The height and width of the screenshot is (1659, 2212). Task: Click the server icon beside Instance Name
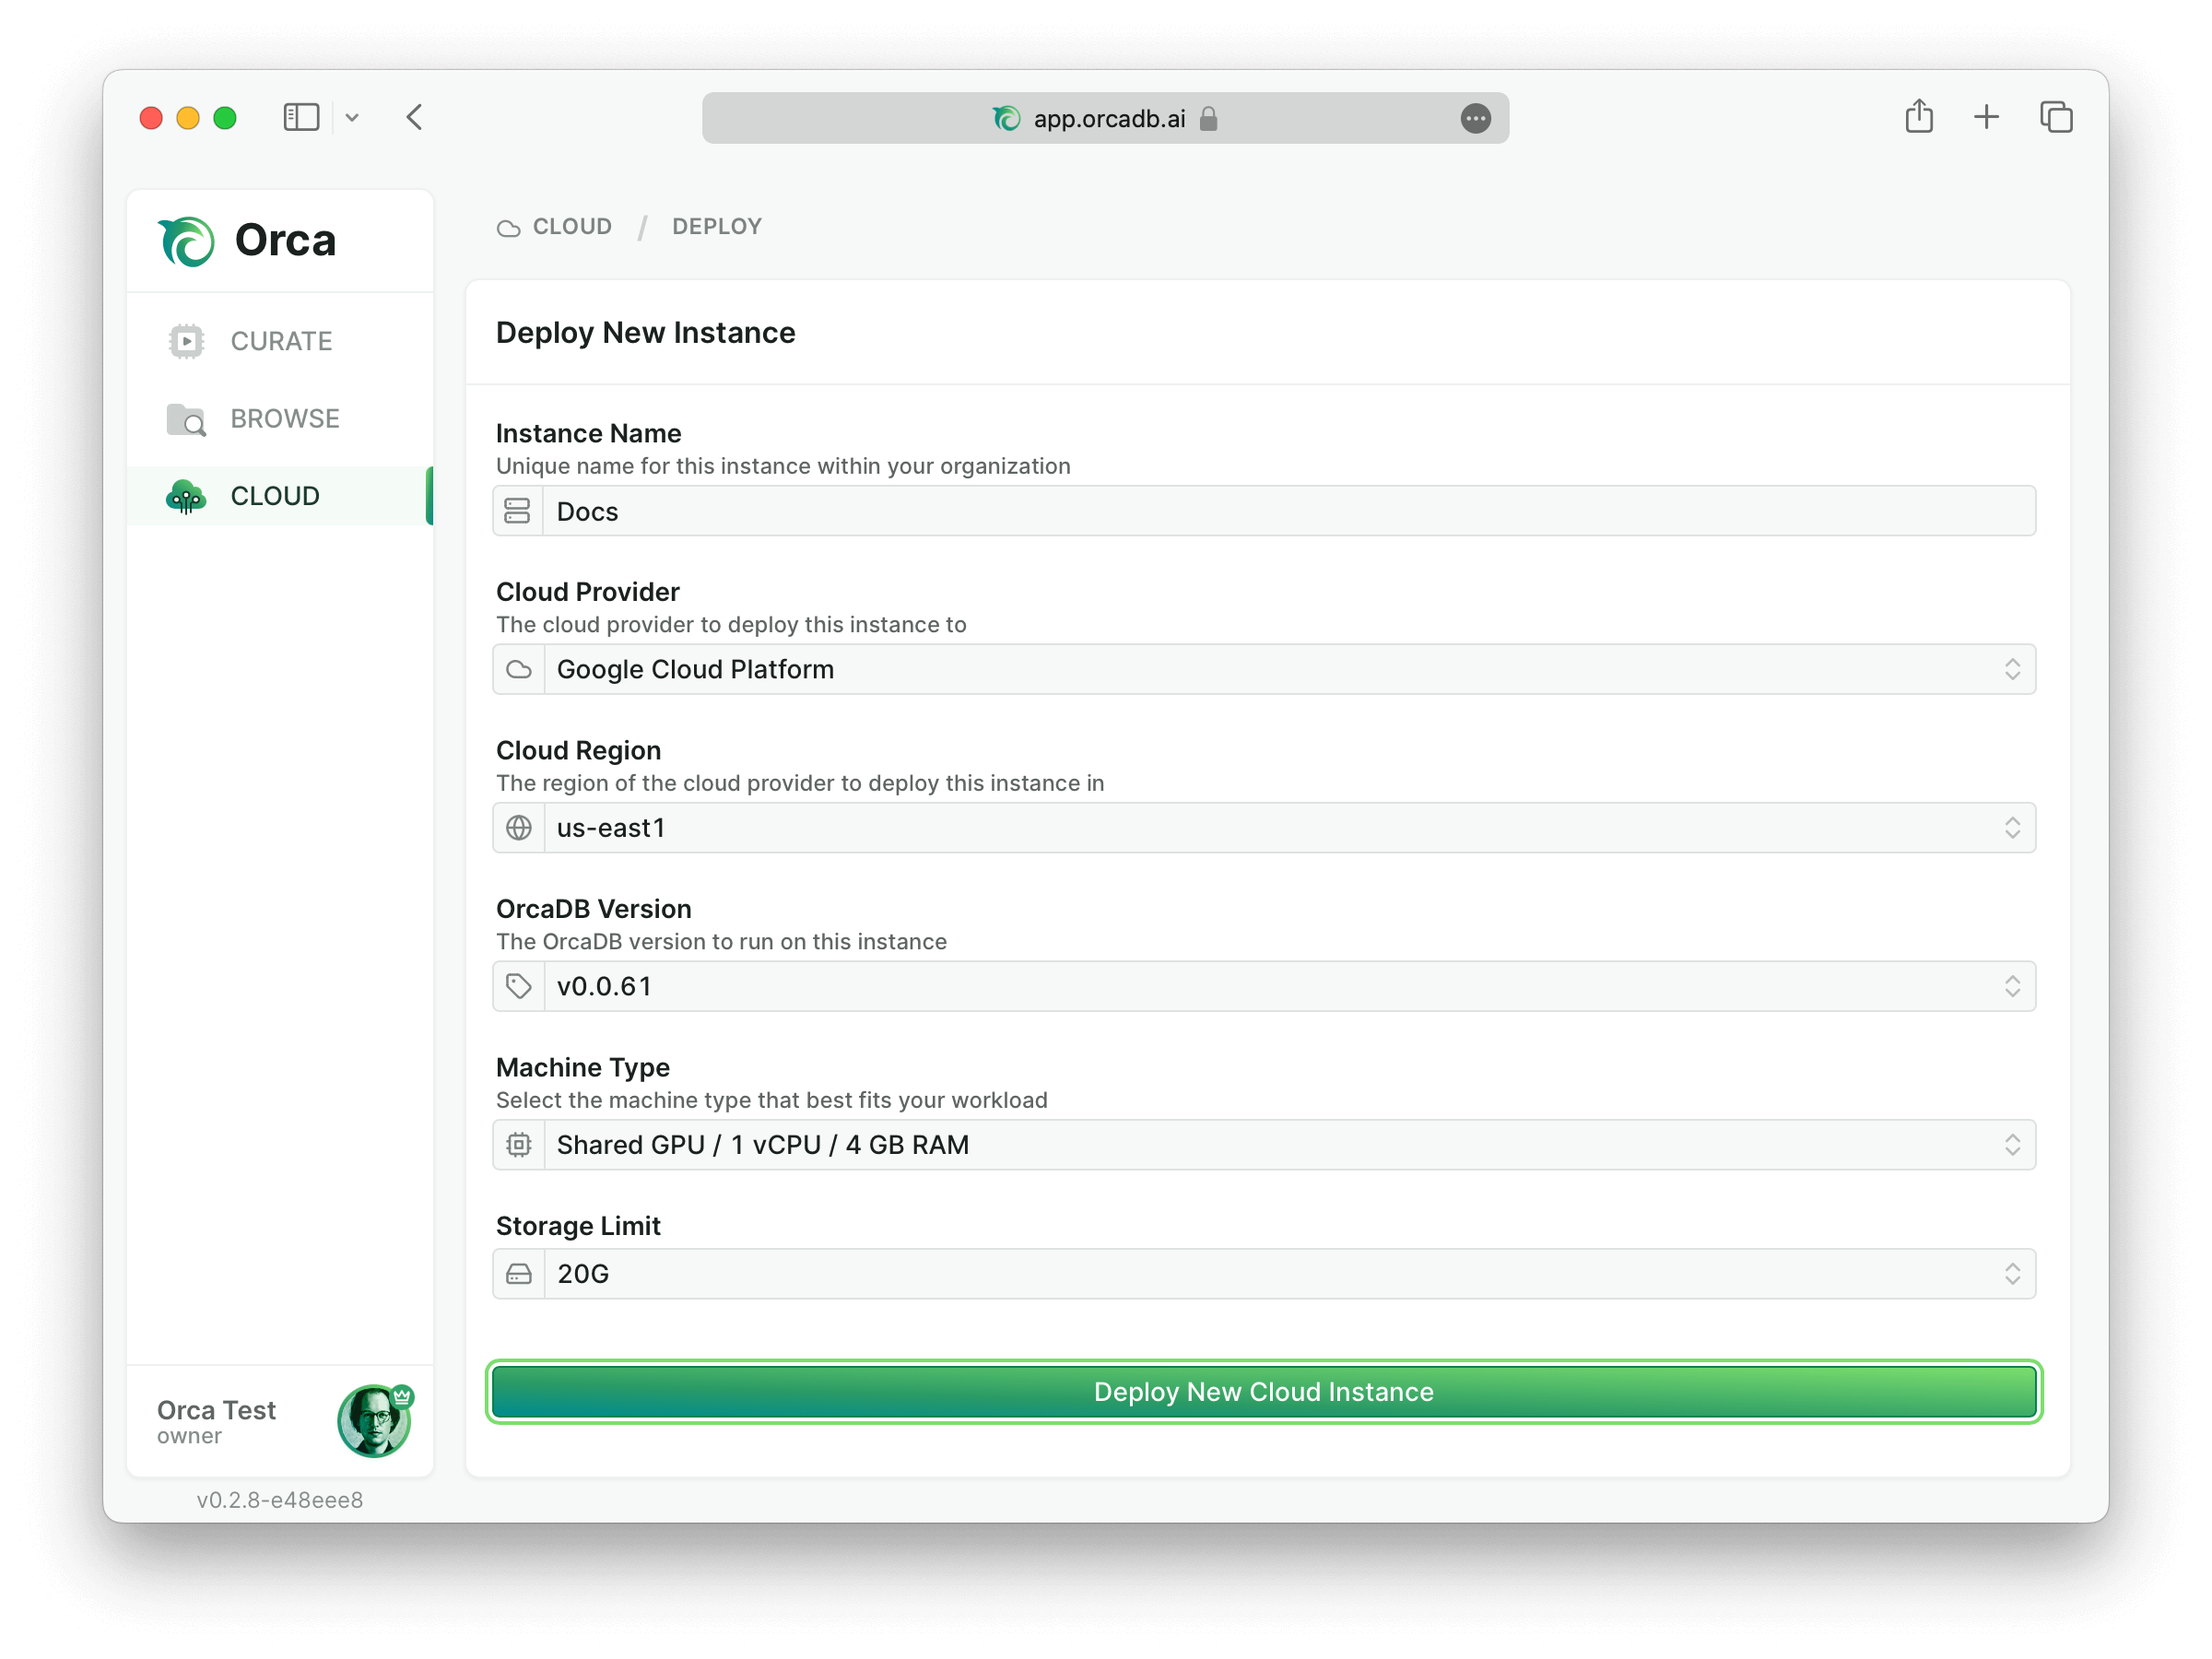(518, 511)
